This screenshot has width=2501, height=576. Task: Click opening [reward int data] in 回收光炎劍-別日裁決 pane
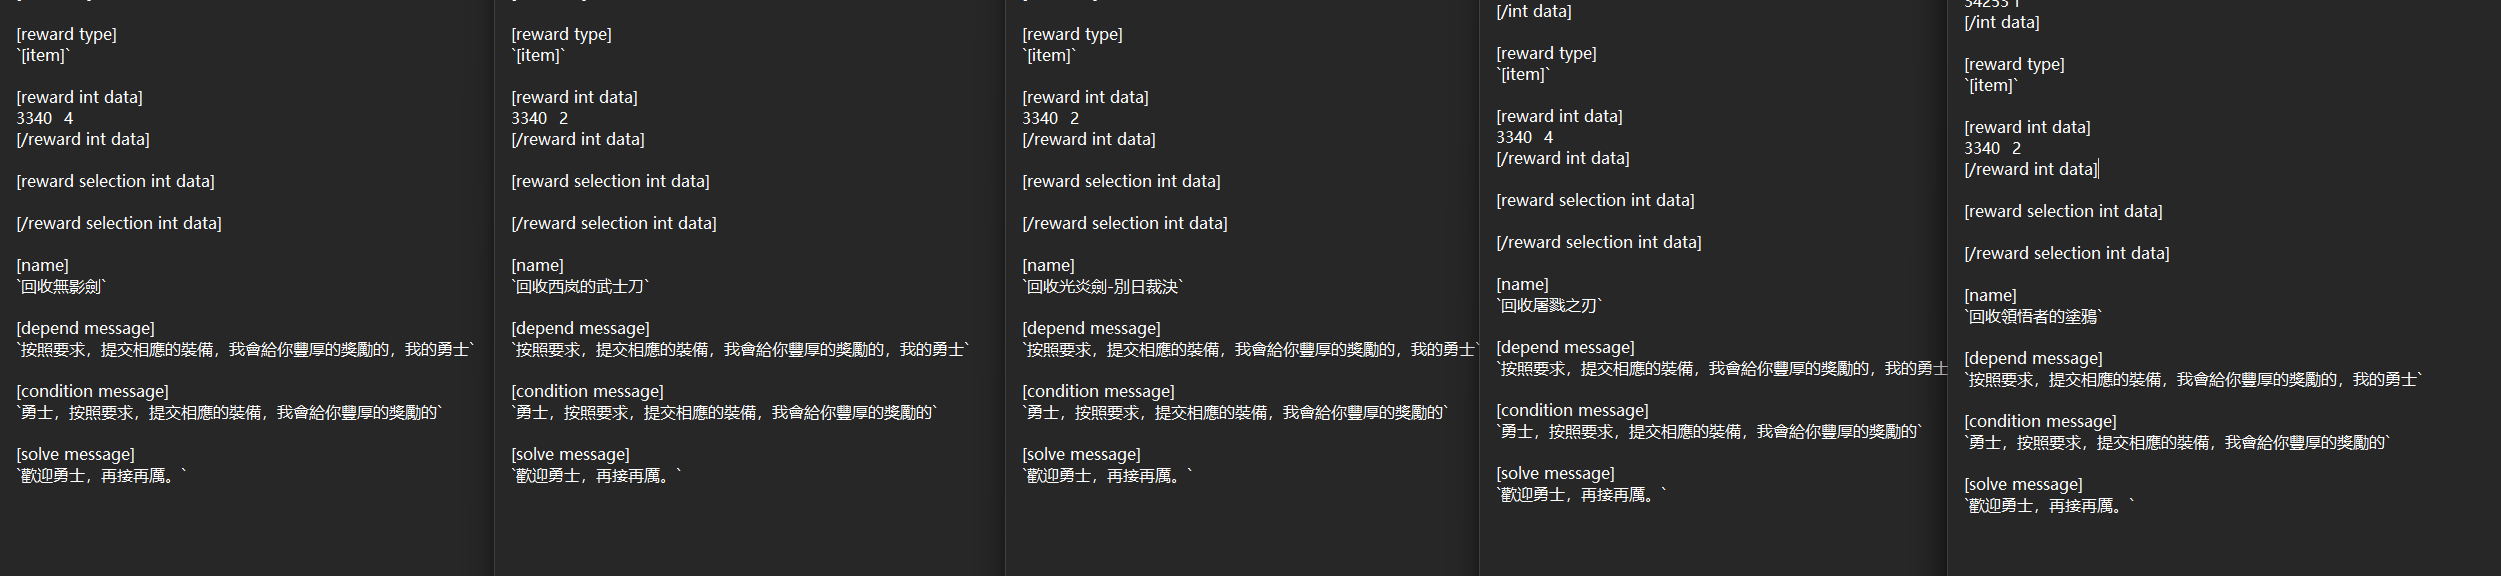(x=1085, y=98)
